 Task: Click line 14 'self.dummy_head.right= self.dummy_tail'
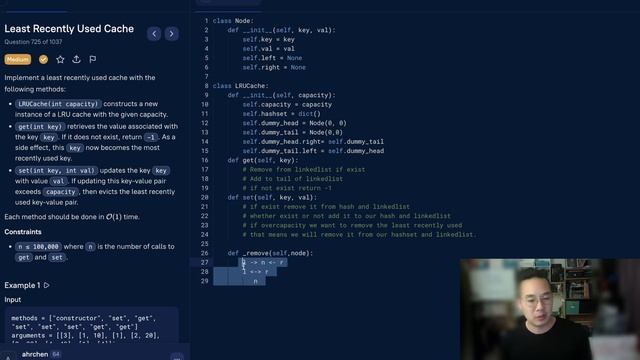tap(313, 142)
